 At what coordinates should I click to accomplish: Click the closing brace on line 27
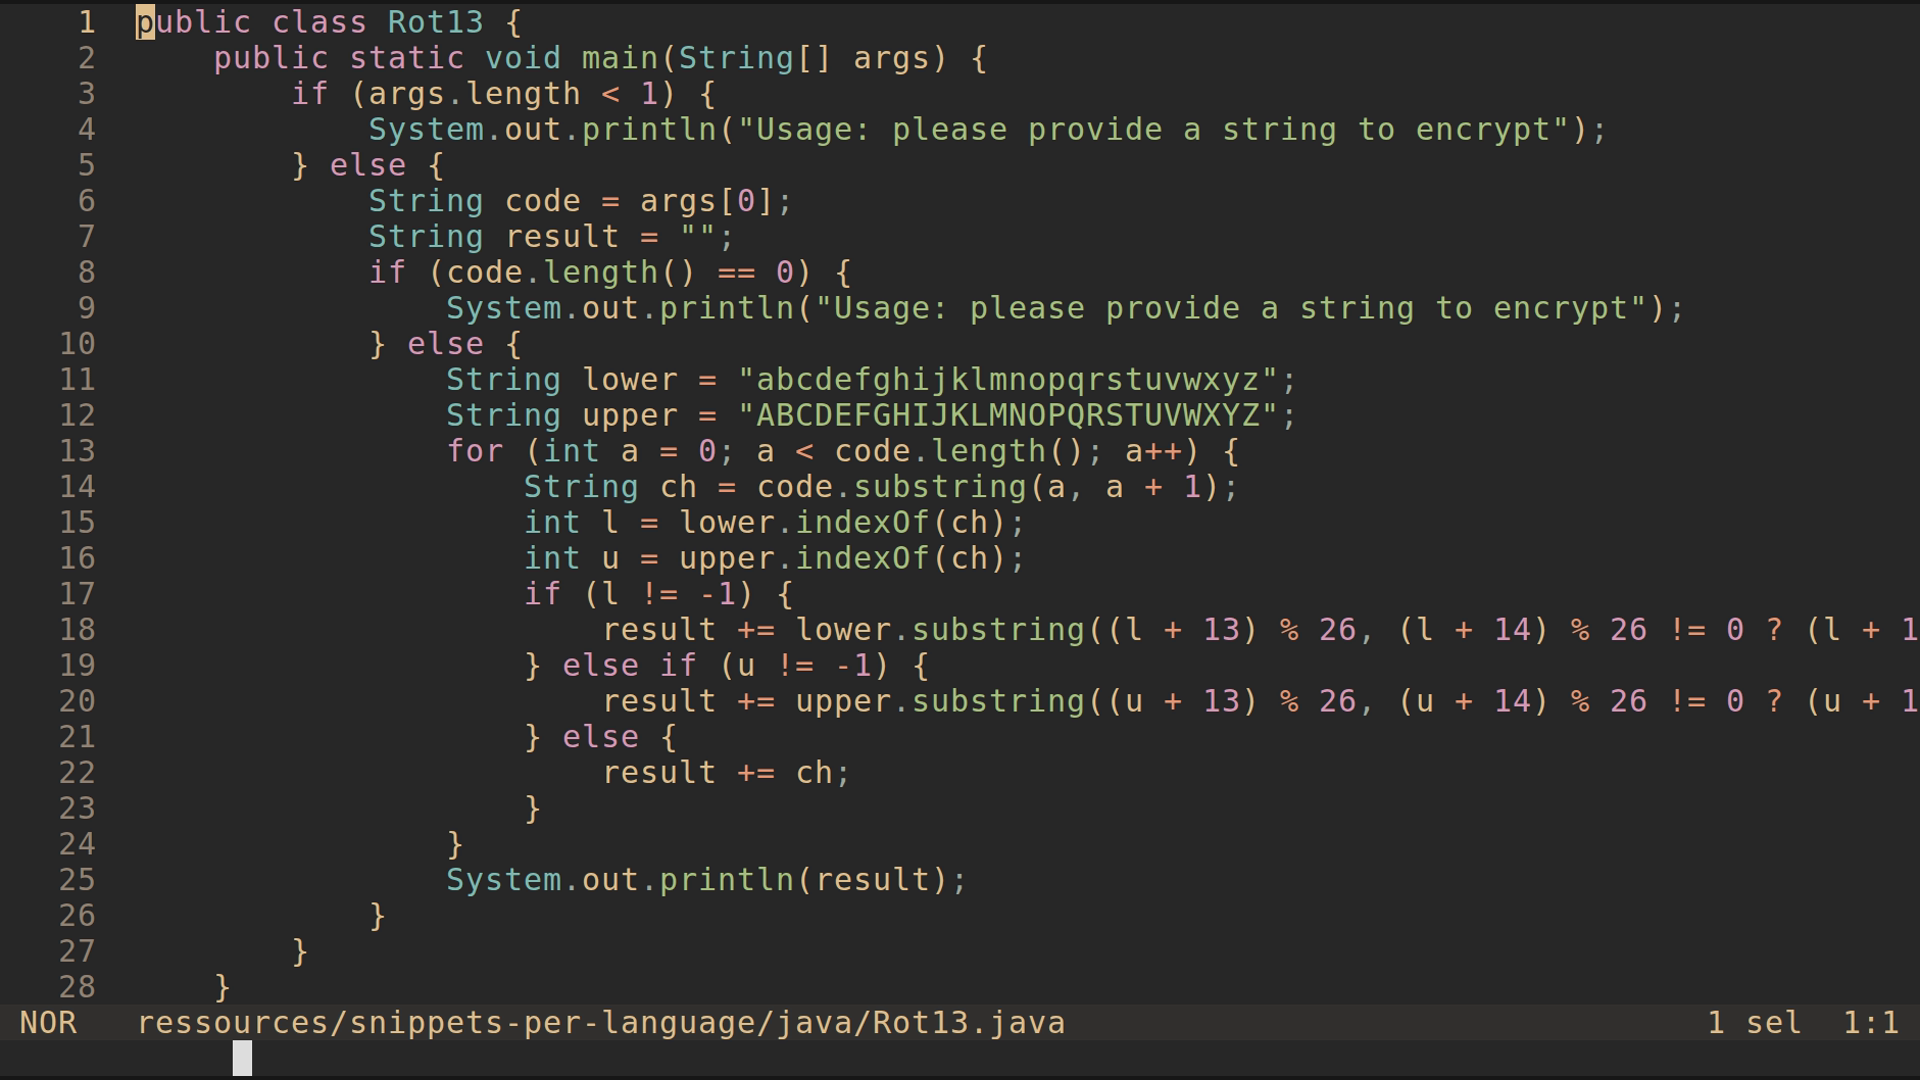tap(297, 951)
